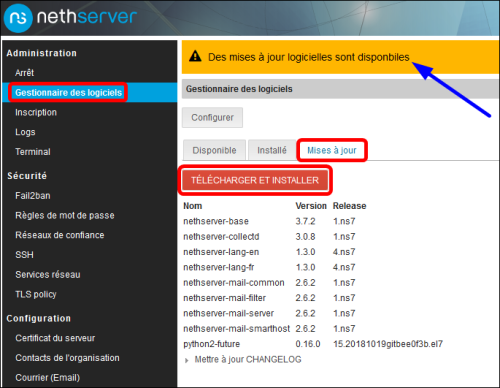Click the nethserver-mail-server package name
This screenshot has height=388, width=500.
228,313
